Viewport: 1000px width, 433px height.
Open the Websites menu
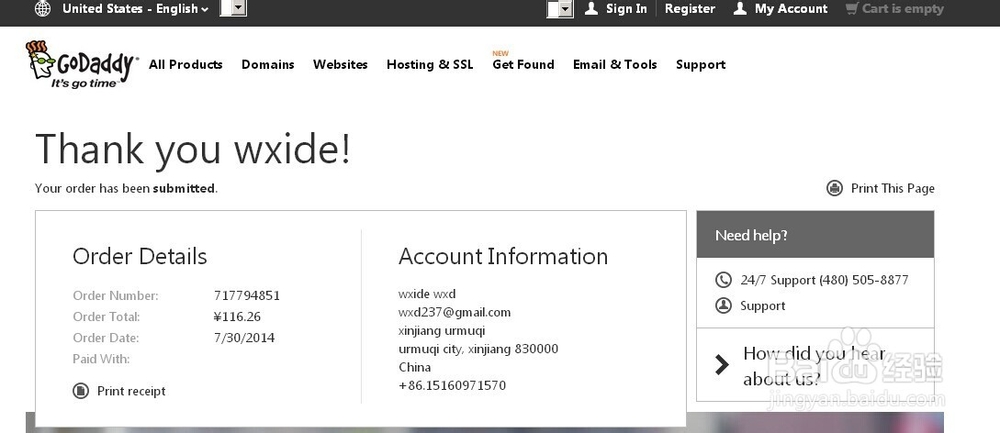click(x=341, y=64)
